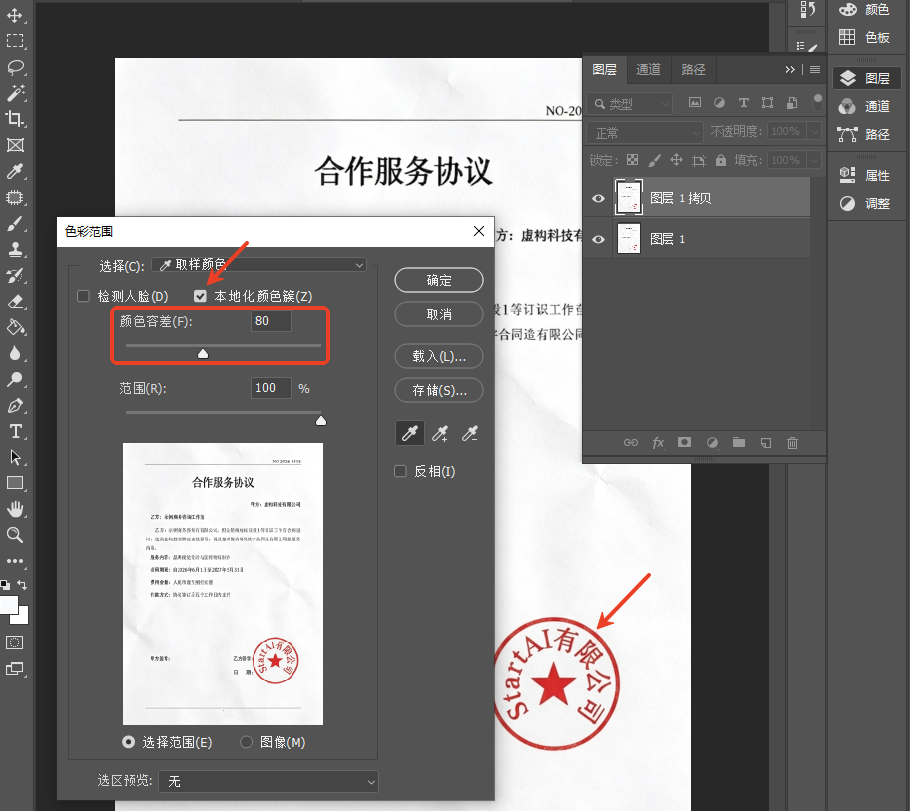Viewport: 910px width, 811px height.
Task: Select the Frame tool
Action: pos(15,145)
